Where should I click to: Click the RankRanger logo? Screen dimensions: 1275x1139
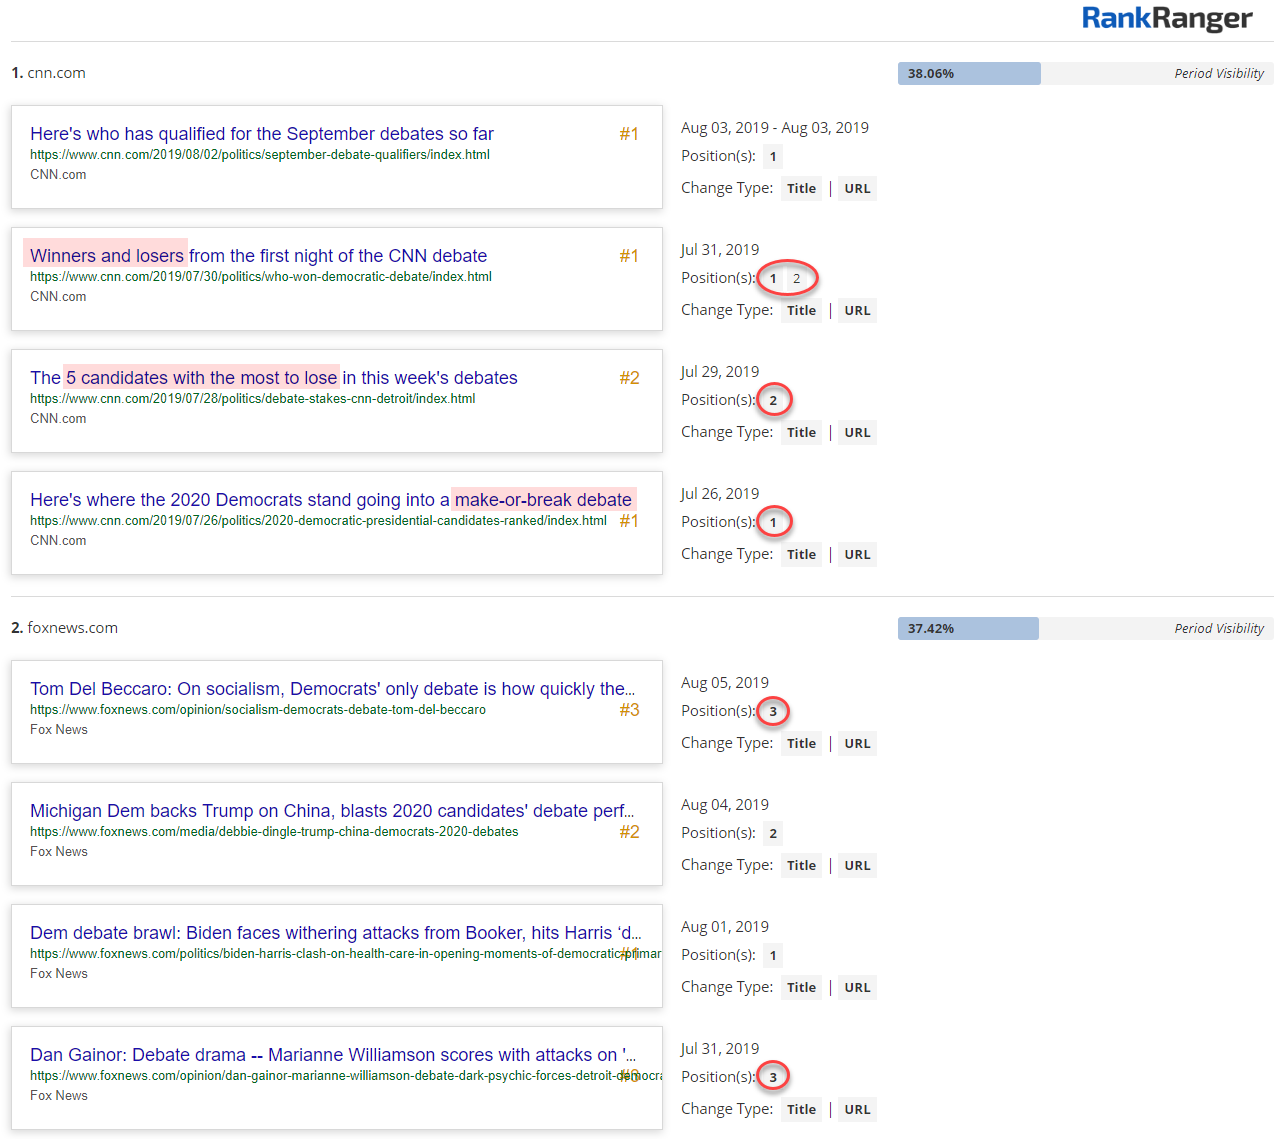[1167, 18]
